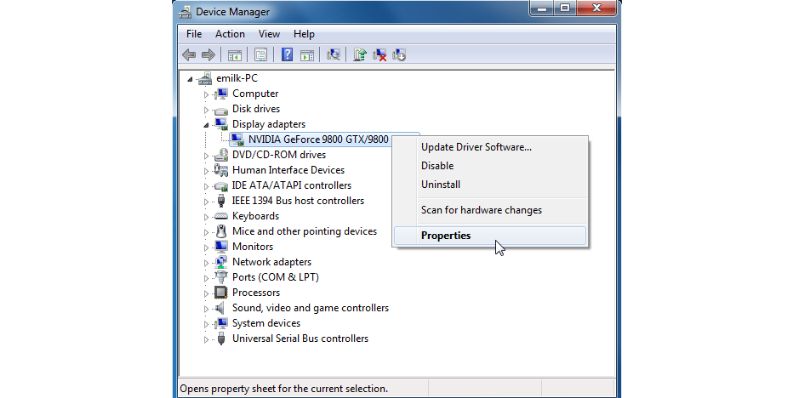Click the Scan for hardware changes toolbar icon
Image resolution: width=794 pixels, height=398 pixels.
point(333,54)
